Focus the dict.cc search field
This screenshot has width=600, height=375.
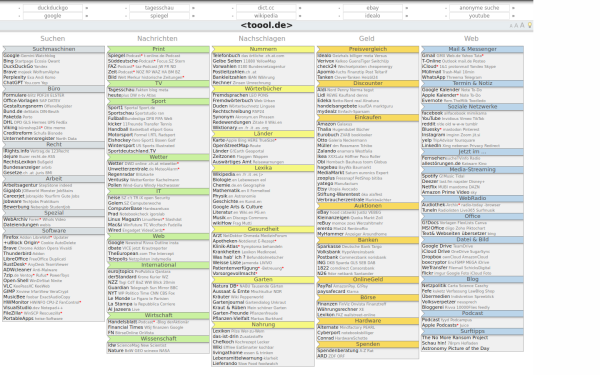point(266,8)
